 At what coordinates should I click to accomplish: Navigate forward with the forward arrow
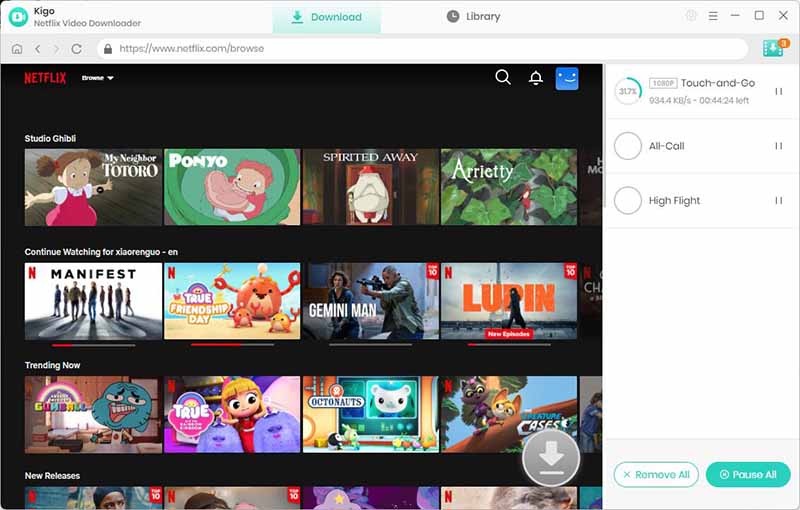[x=57, y=49]
